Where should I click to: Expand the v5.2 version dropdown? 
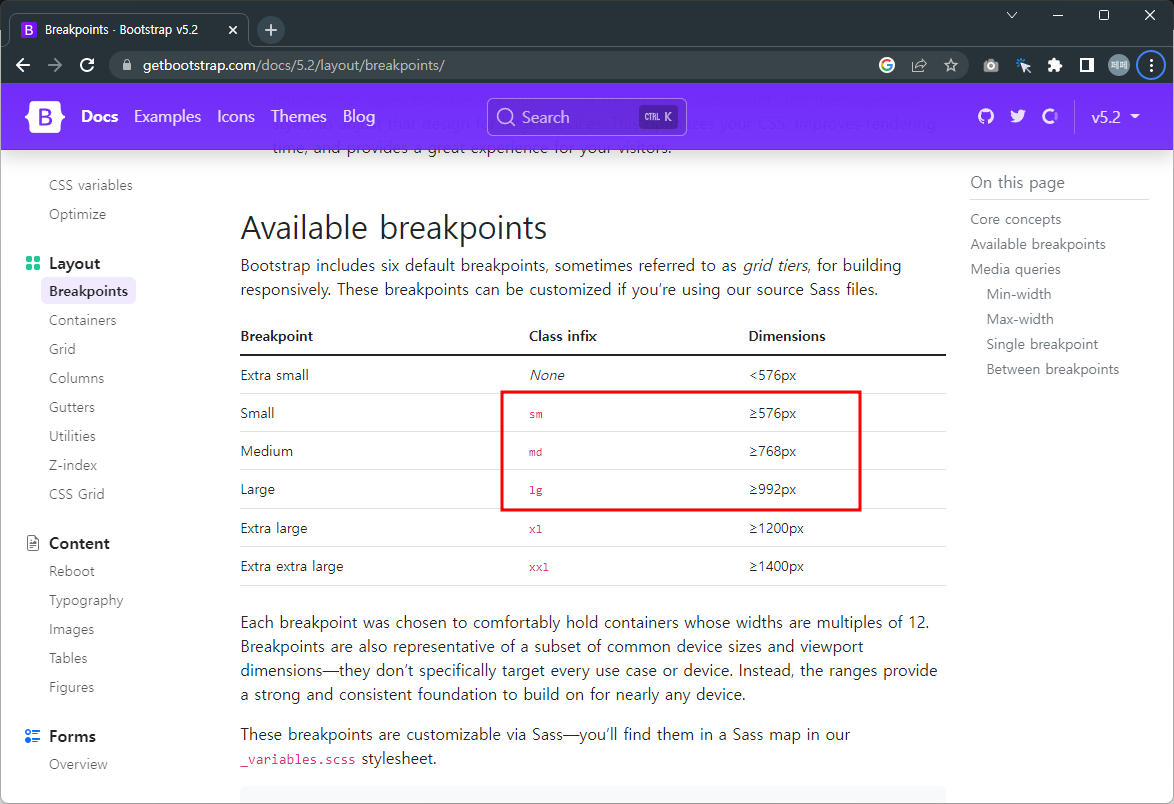pyautogui.click(x=1115, y=117)
